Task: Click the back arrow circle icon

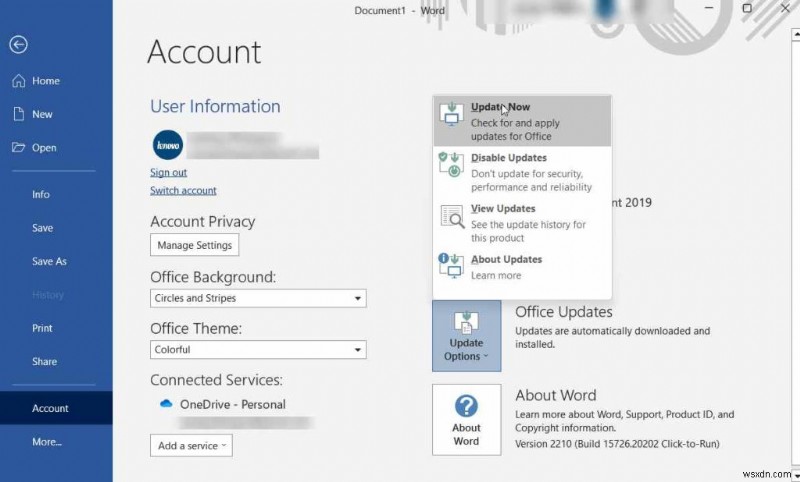Action: (18, 45)
